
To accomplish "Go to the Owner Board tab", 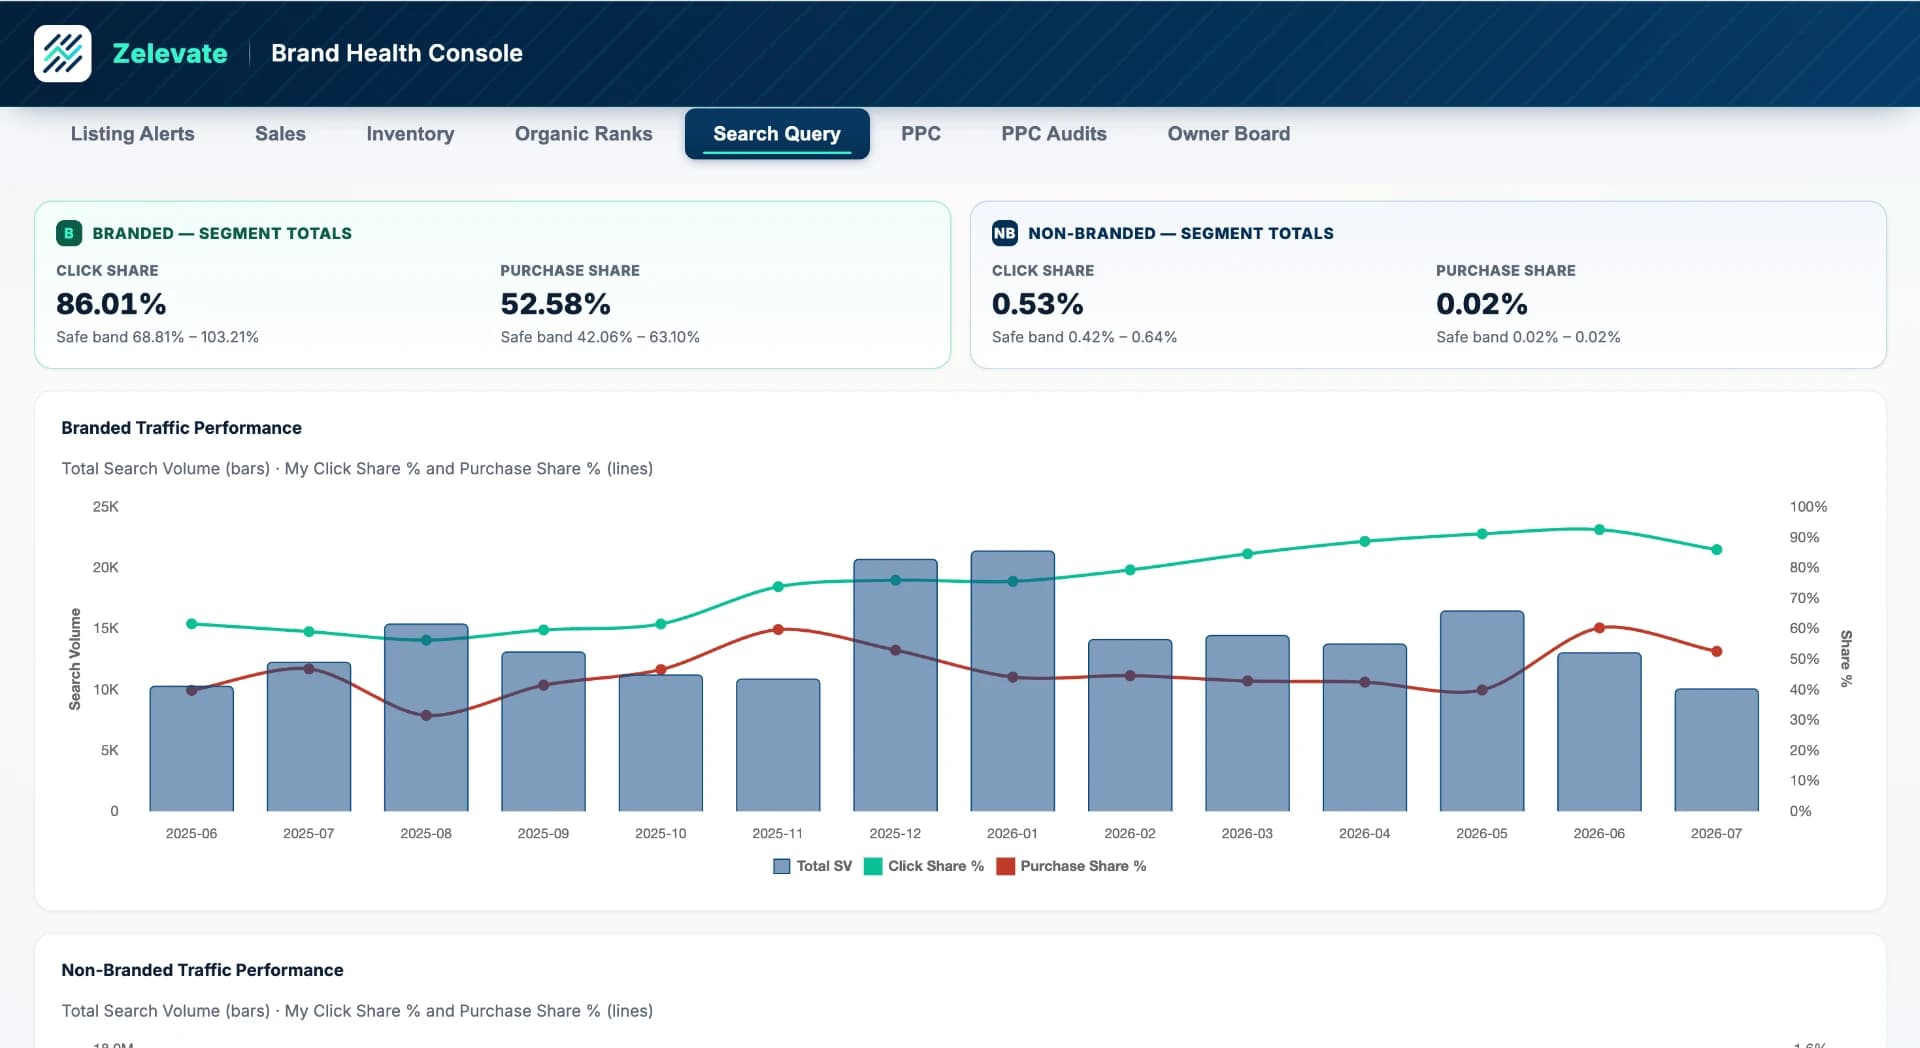I will [x=1229, y=134].
